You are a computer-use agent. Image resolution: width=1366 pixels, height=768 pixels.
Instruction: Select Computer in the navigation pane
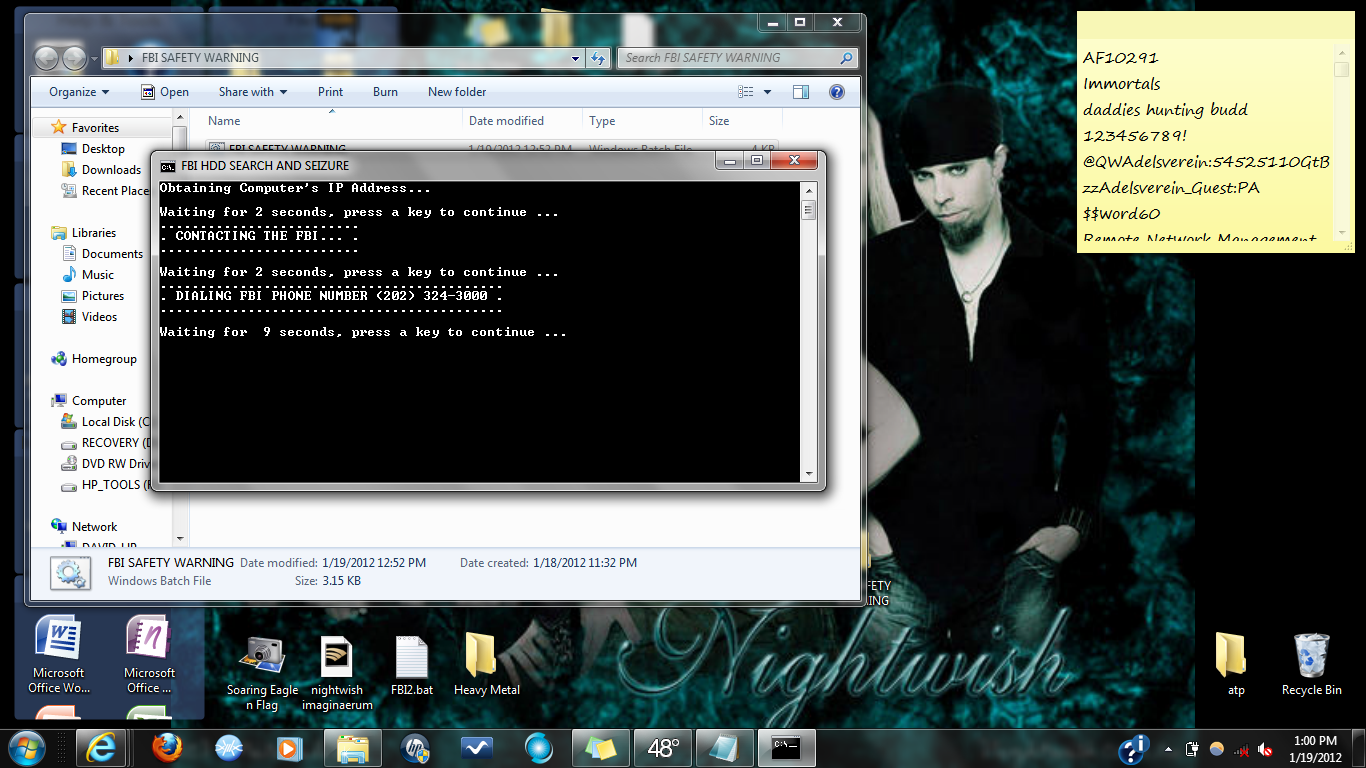(99, 401)
